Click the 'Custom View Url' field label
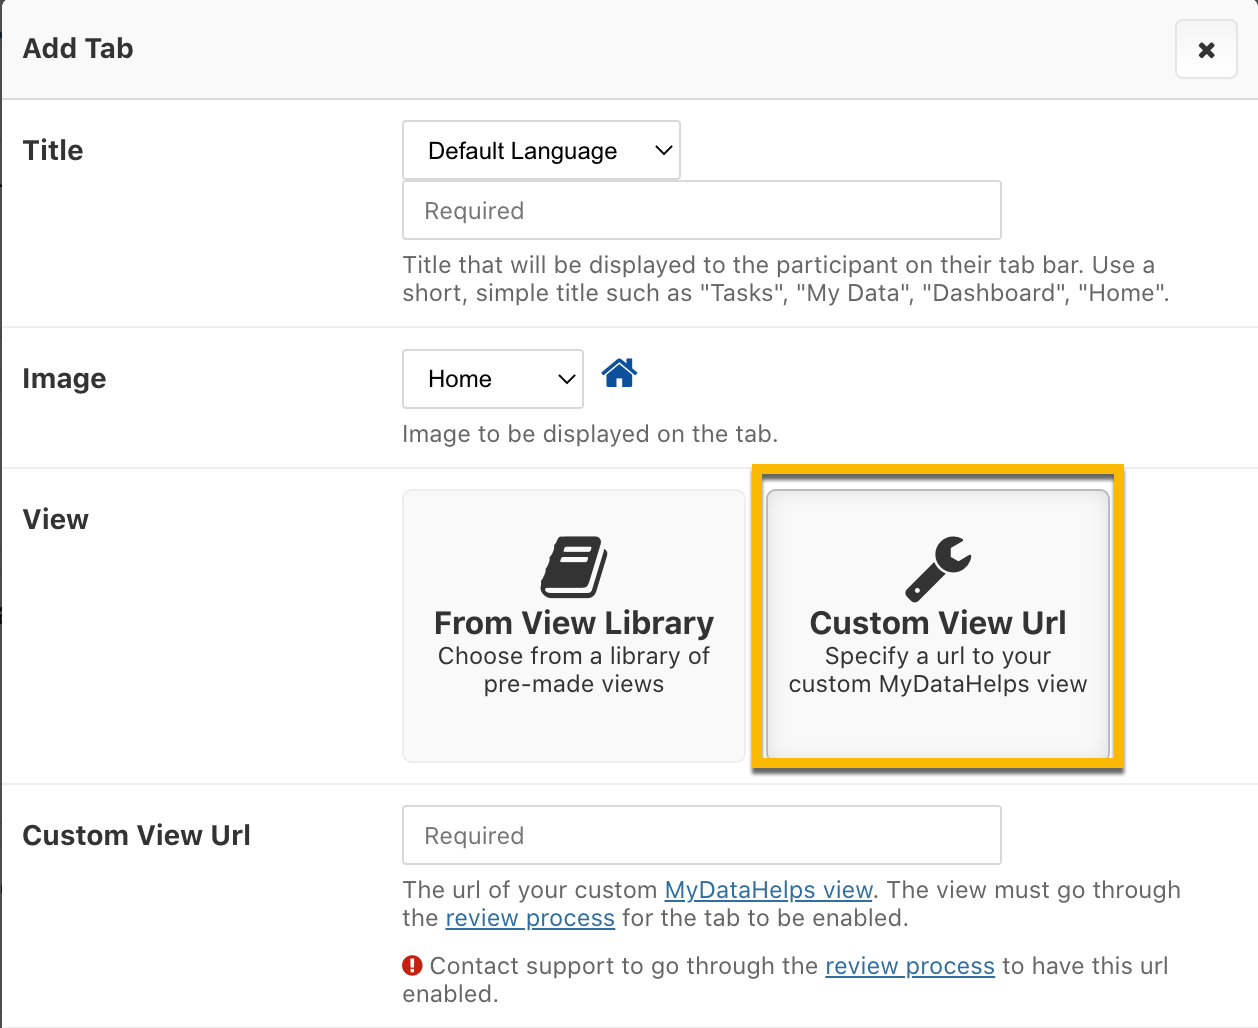Screen dimensions: 1258x1028 click(x=137, y=835)
